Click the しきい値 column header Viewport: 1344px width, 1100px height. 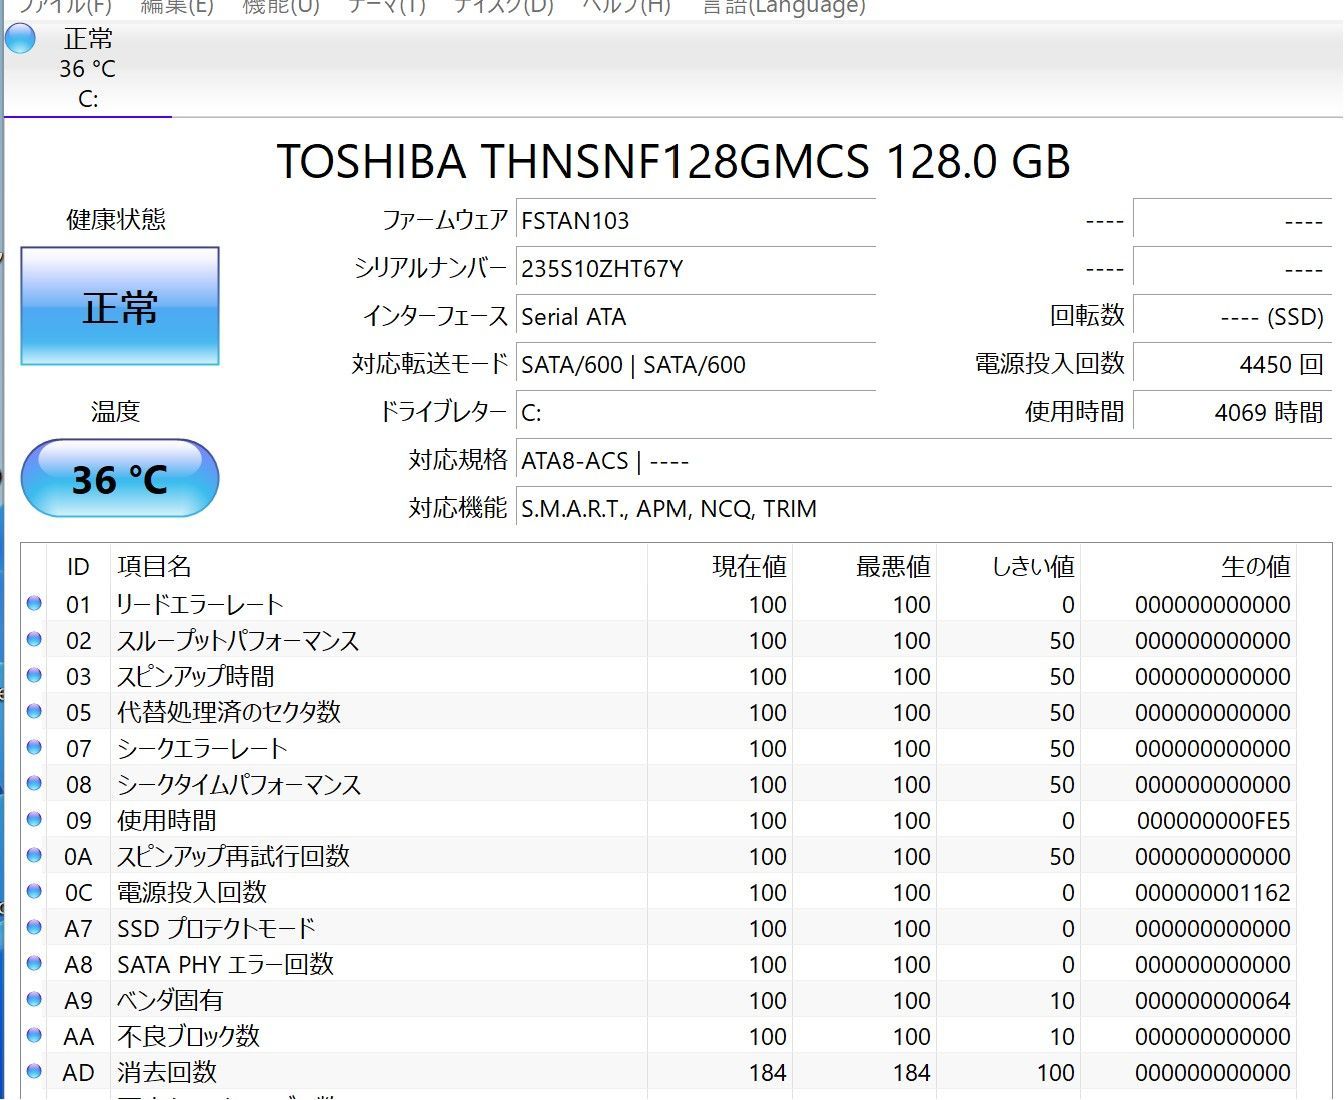[1008, 567]
